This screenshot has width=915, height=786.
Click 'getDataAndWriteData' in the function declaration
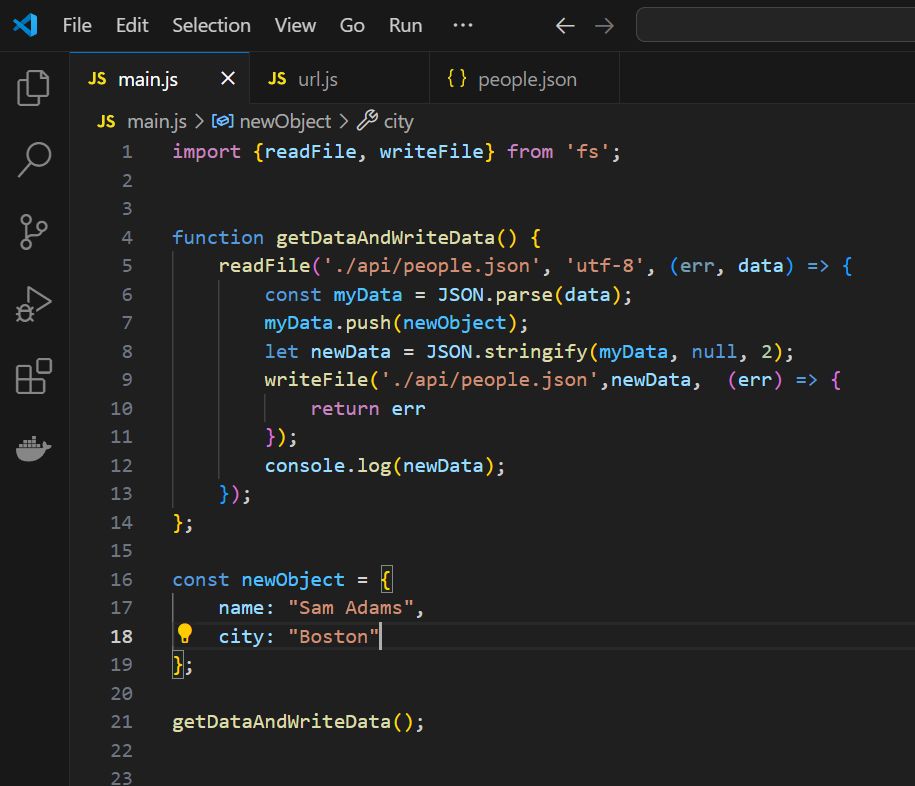click(x=385, y=237)
